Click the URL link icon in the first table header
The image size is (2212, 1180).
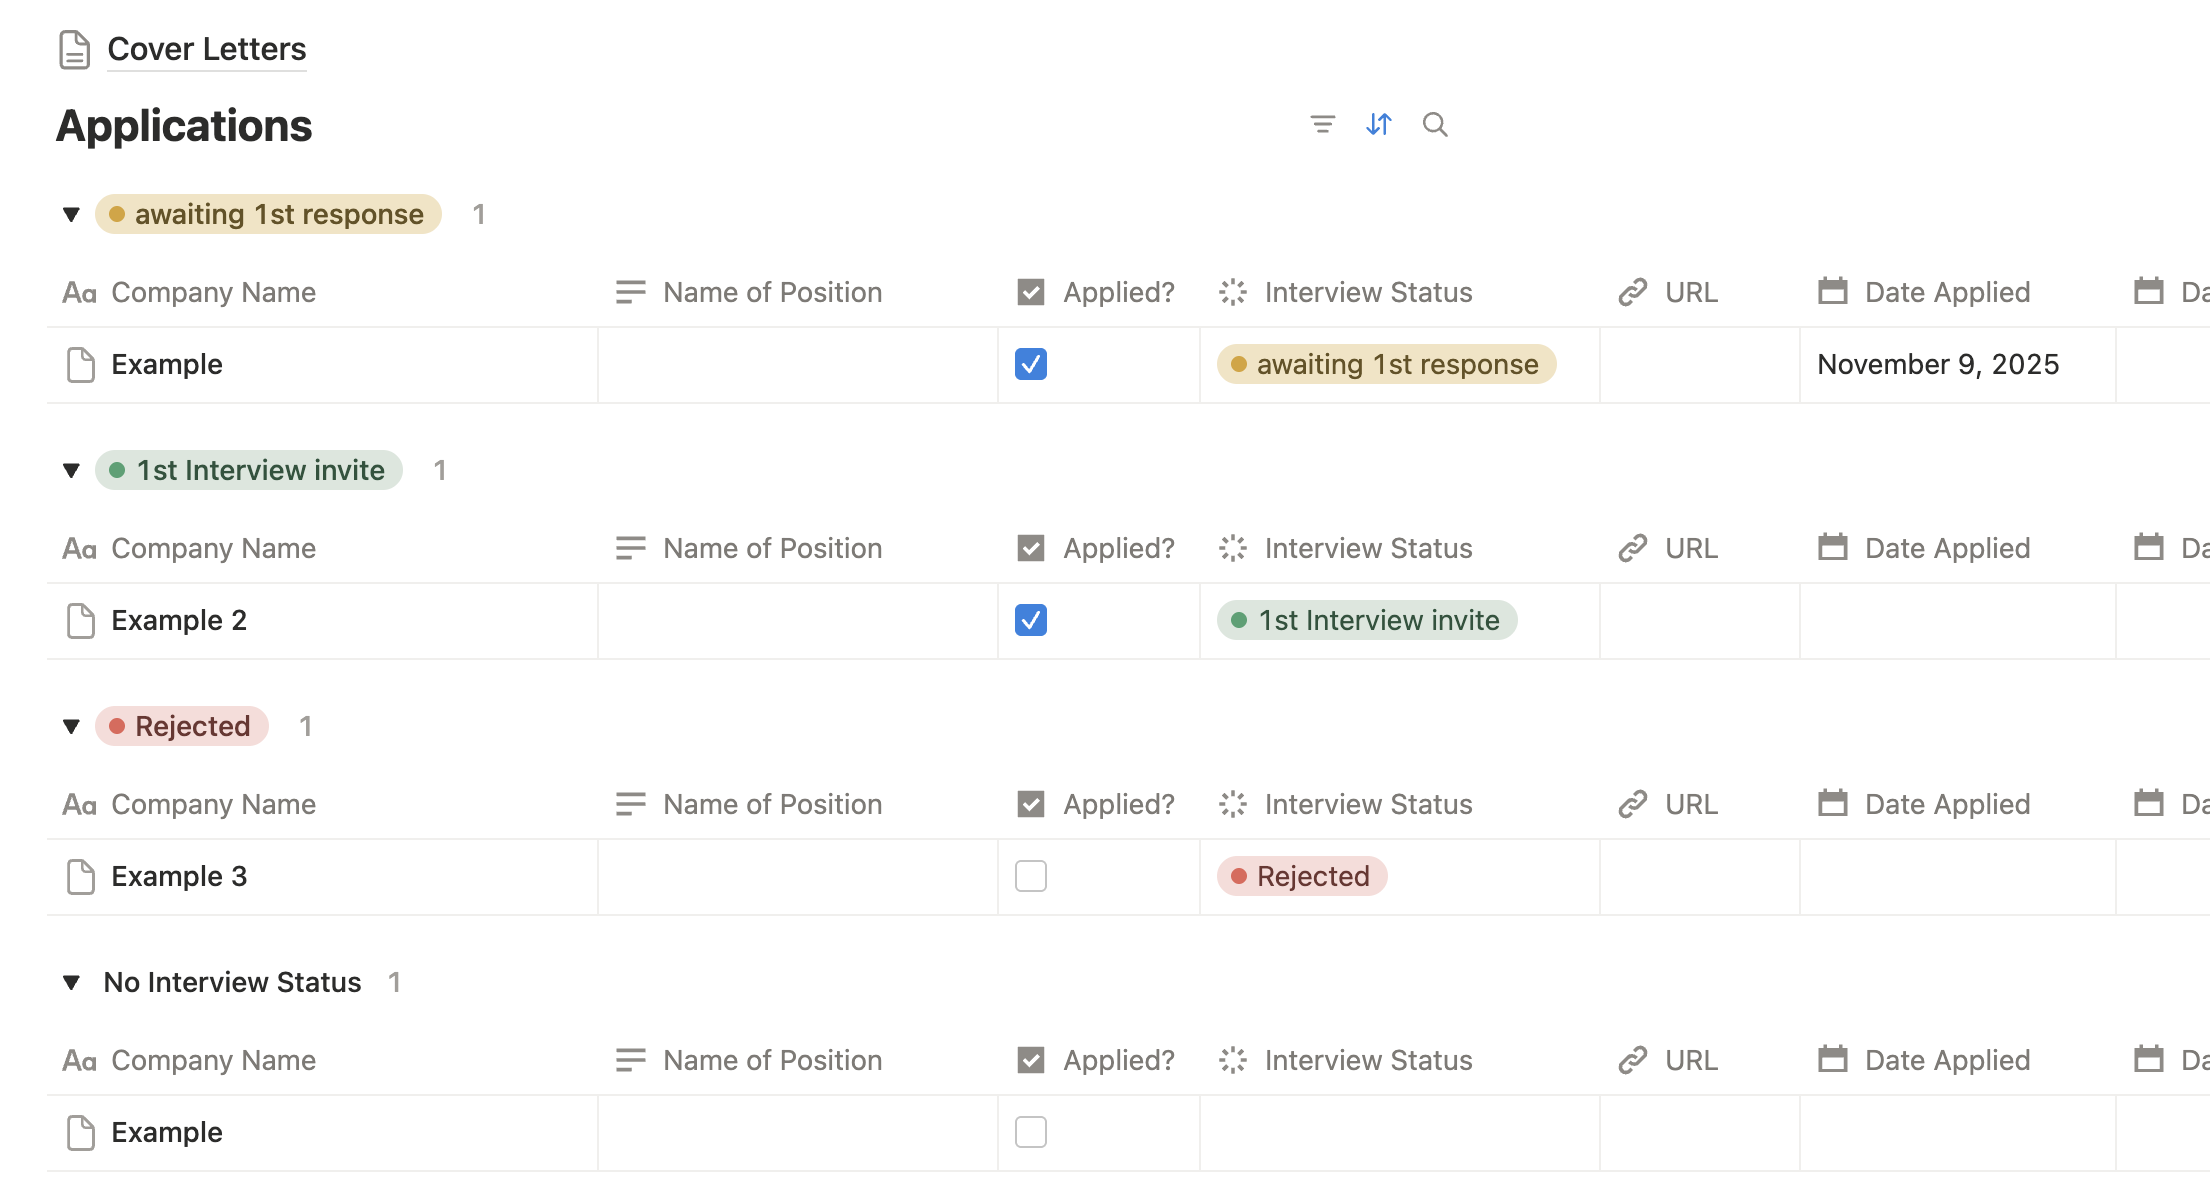click(x=1633, y=292)
